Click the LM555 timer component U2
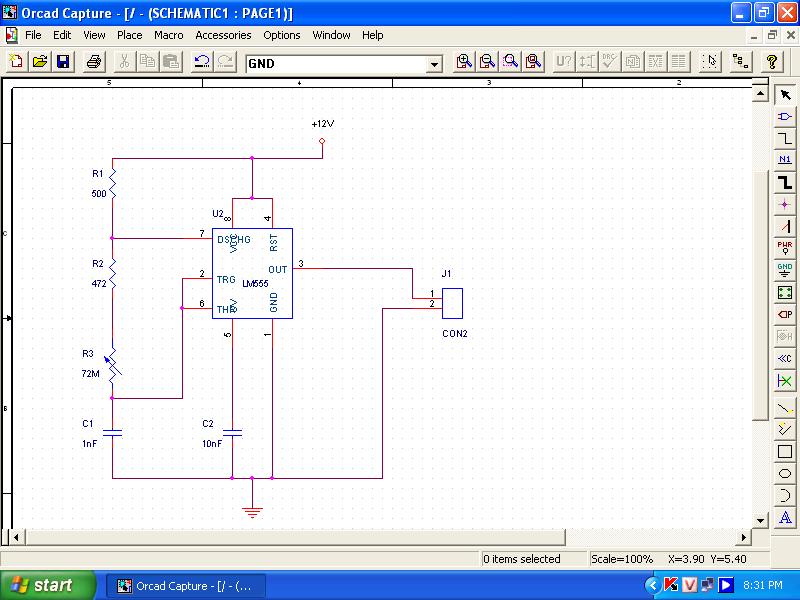Image resolution: width=800 pixels, height=600 pixels. coord(252,273)
